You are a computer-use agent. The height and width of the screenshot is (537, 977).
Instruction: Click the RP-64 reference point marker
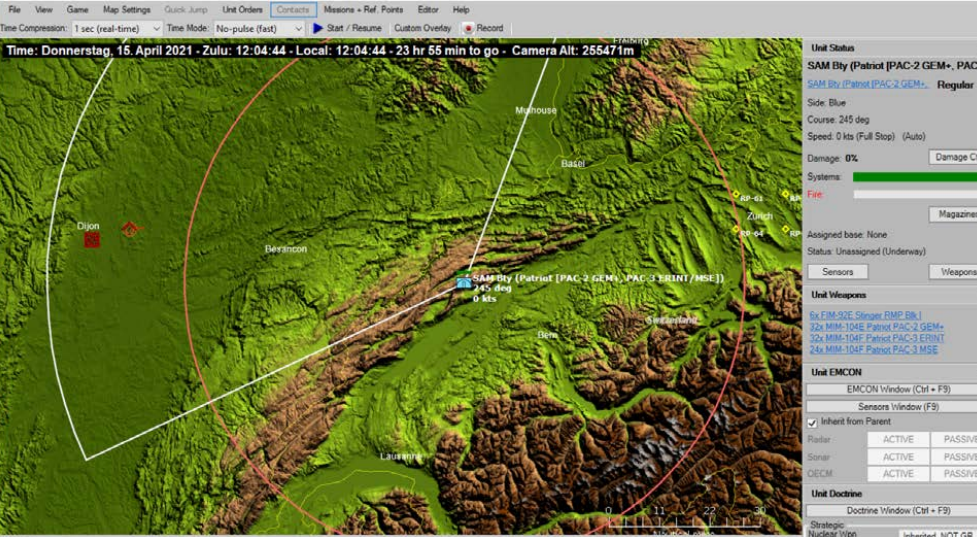pos(736,230)
